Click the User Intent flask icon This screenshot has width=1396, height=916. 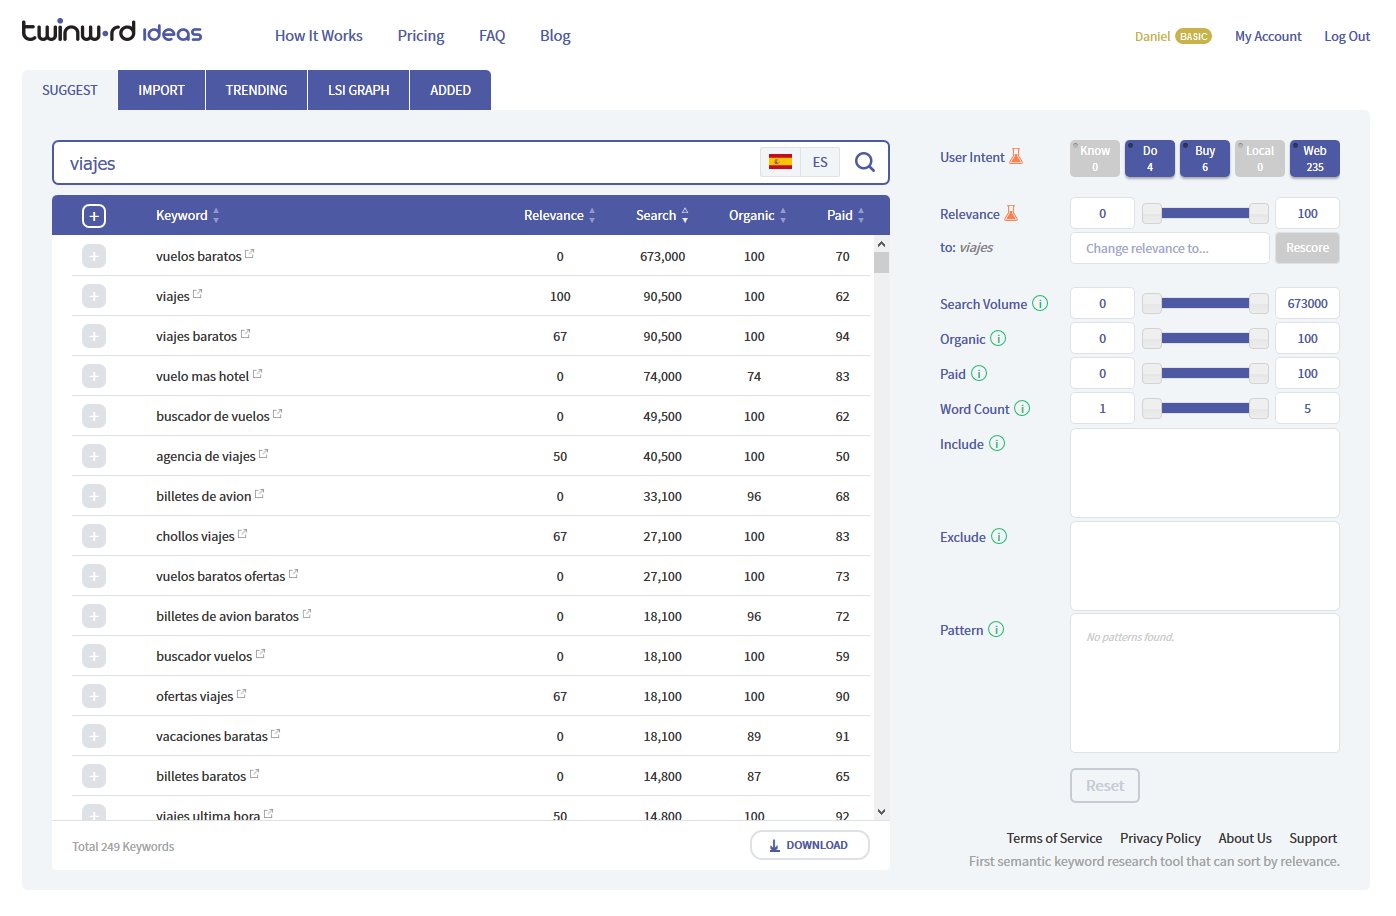(1016, 156)
